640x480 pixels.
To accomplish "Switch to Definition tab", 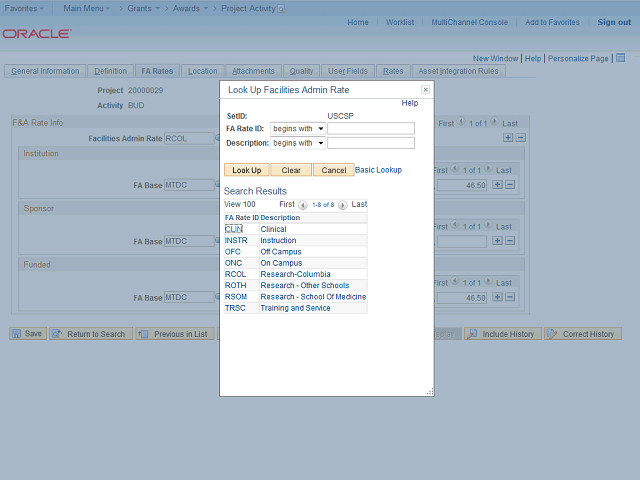I will coord(110,71).
